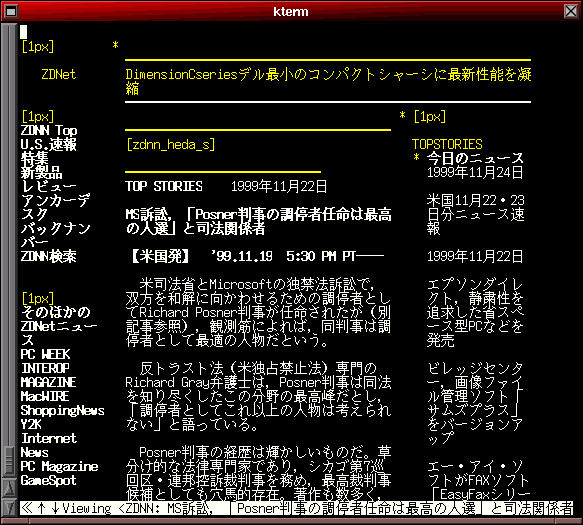Open the U.S.速報 link
Viewport: 583px width, 525px height.
coord(49,144)
